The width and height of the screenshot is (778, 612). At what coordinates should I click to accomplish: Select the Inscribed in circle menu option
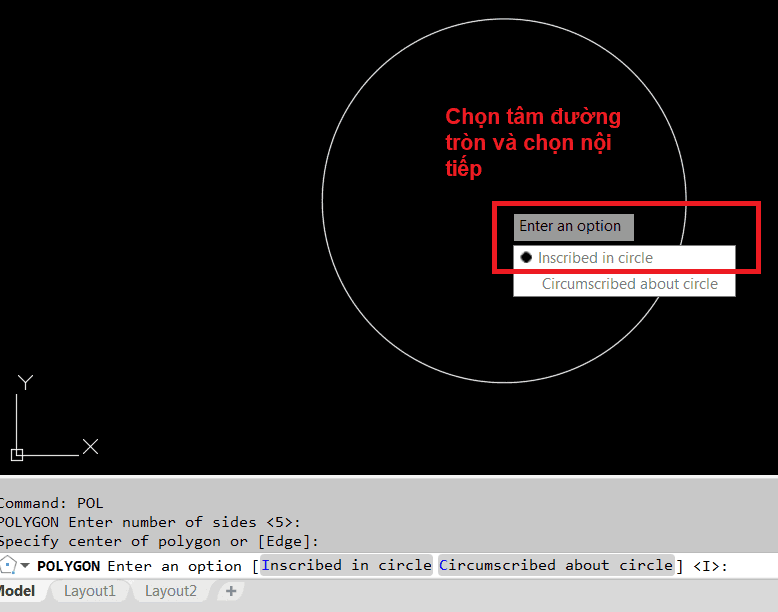point(624,258)
